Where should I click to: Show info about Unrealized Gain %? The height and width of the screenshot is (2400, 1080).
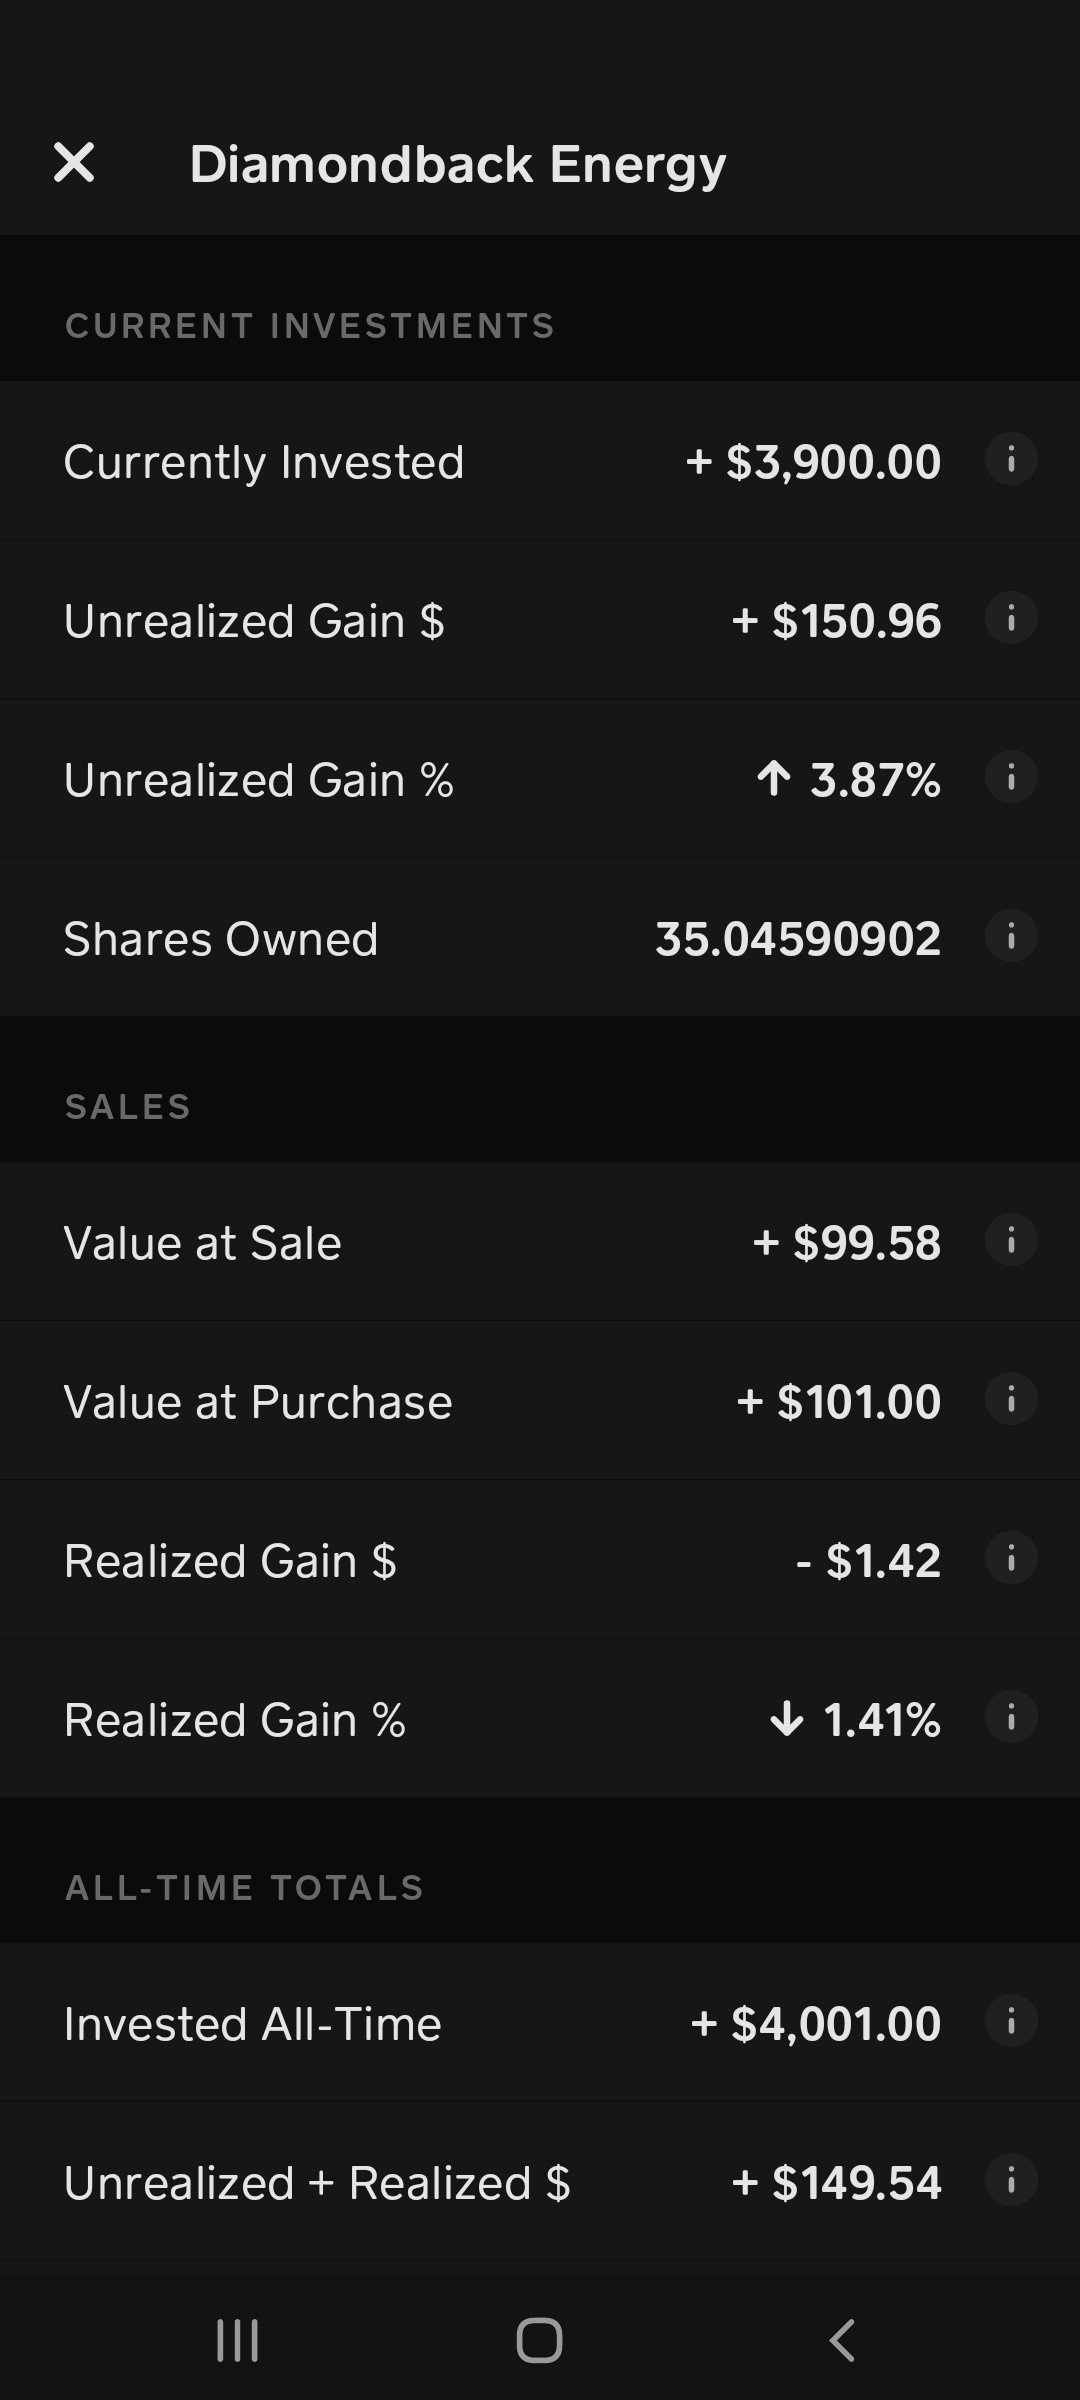[x=1011, y=778]
